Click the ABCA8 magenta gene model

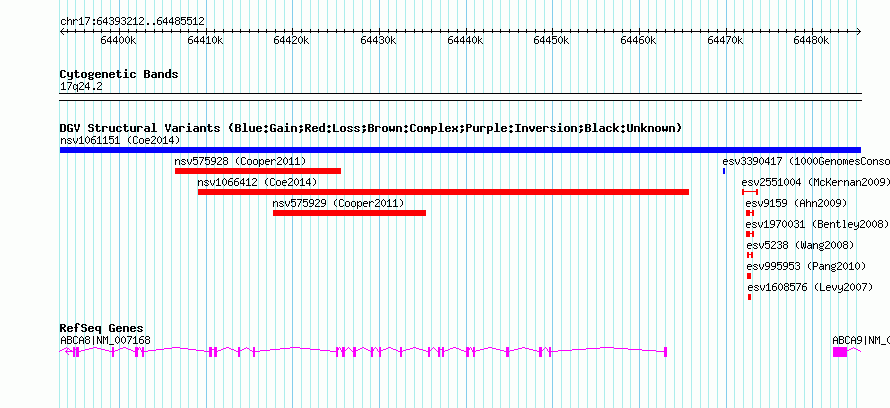coord(363,352)
